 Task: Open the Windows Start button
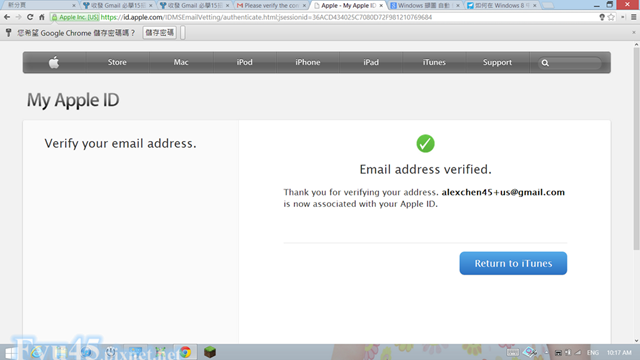pyautogui.click(x=11, y=353)
